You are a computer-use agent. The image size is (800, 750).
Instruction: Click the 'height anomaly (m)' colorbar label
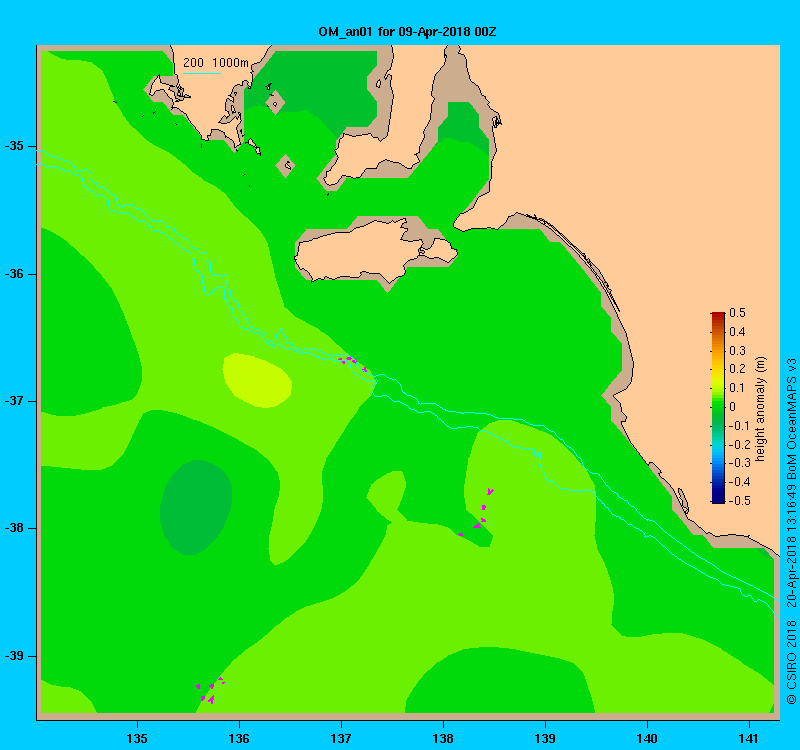[761, 409]
